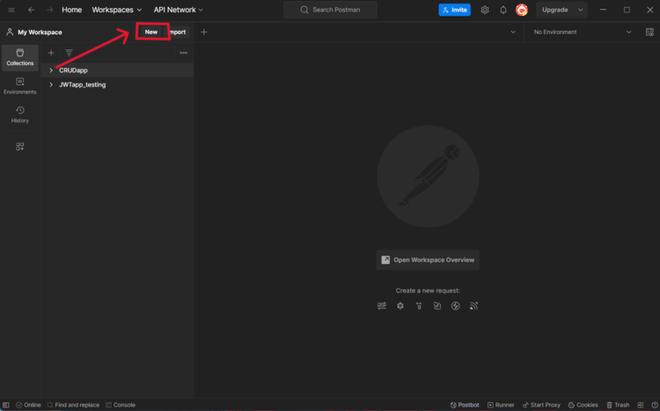
Task: Open the Workspaces dropdown menu
Action: coord(117,10)
